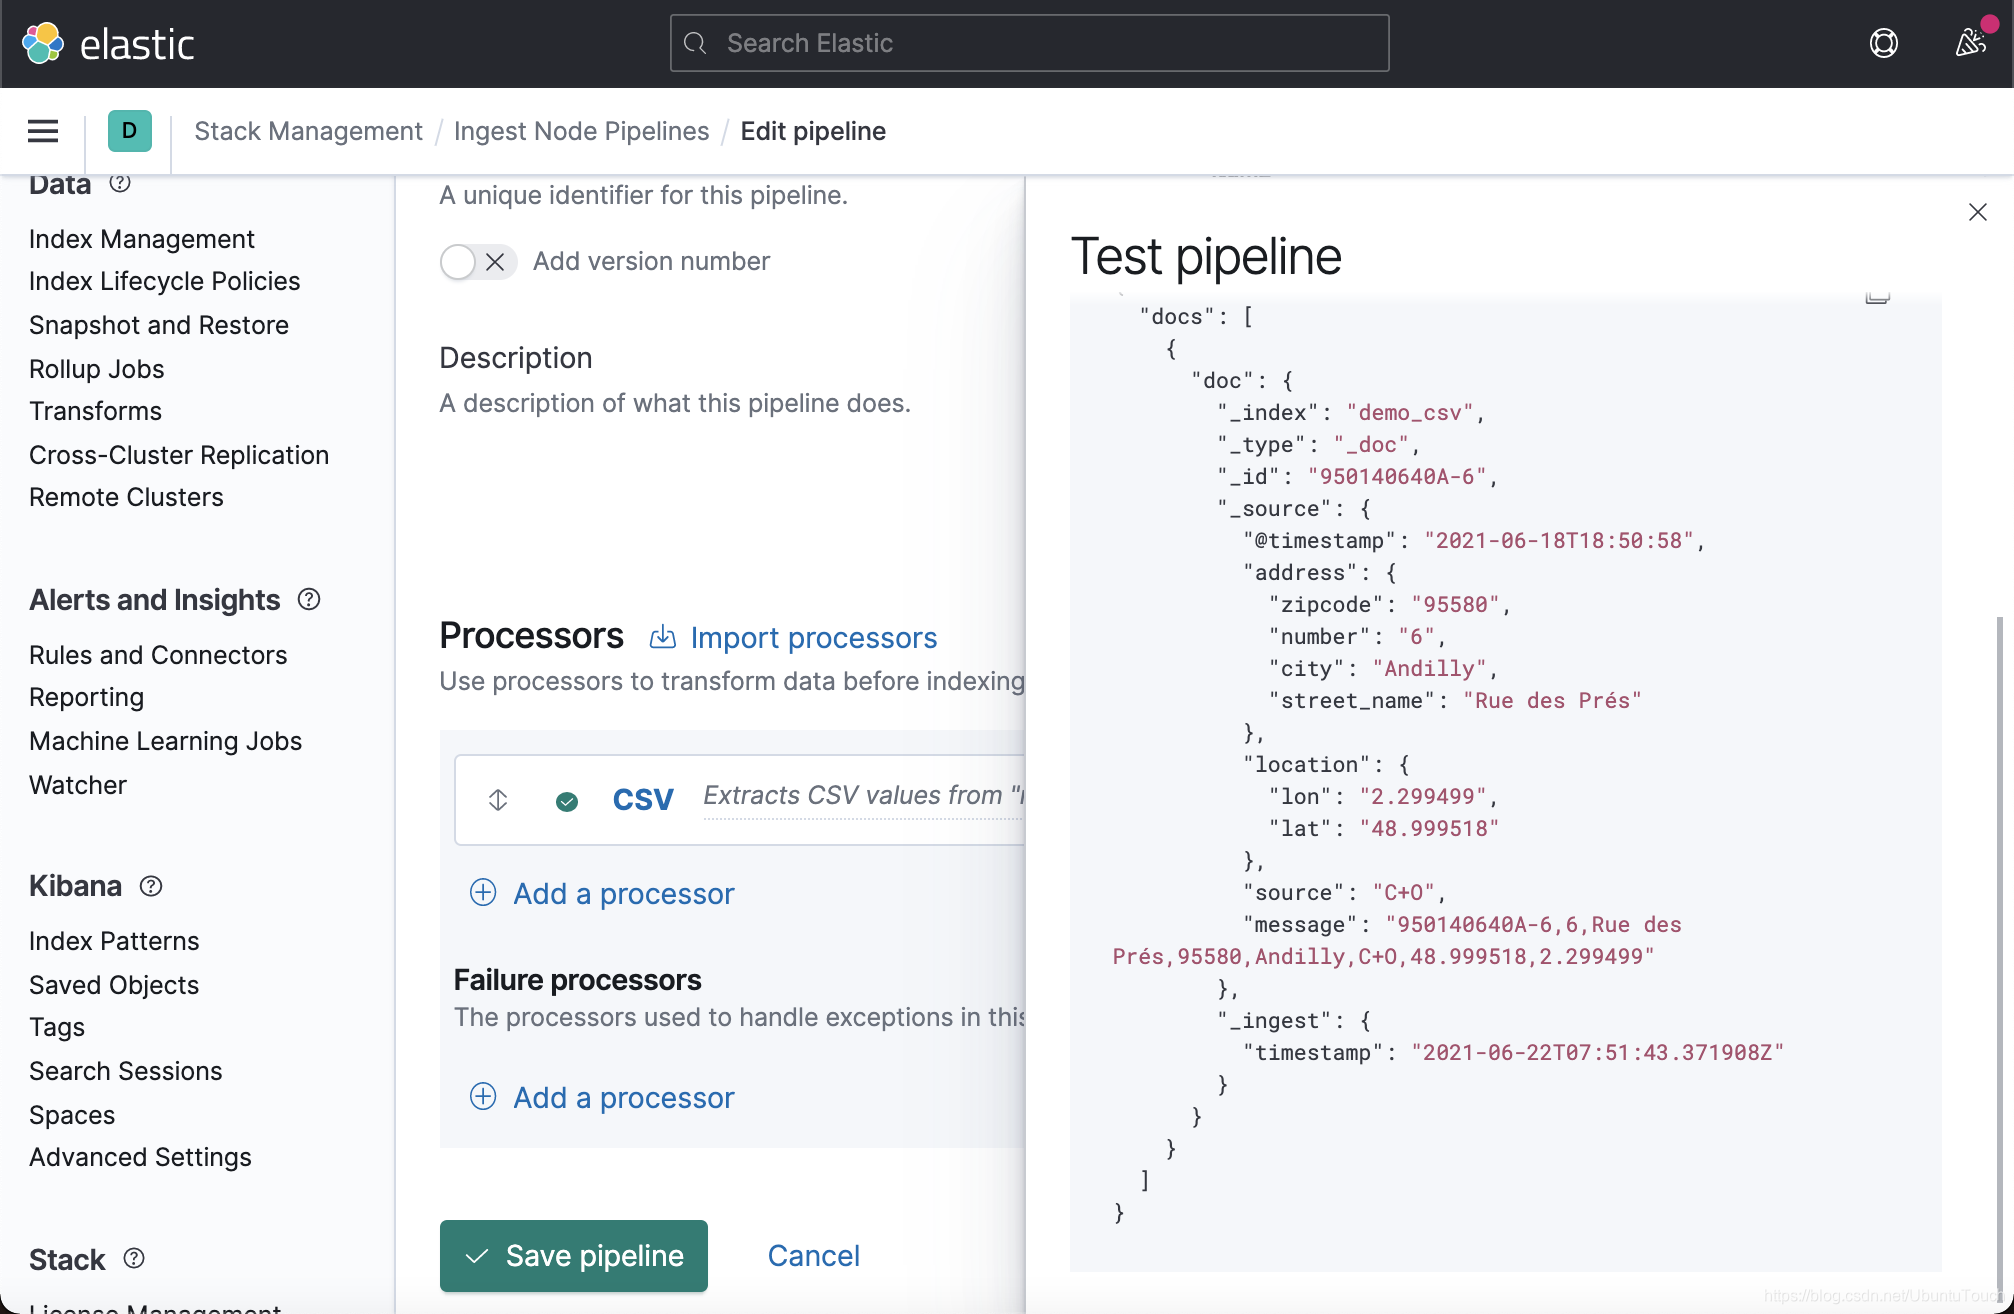Click the help icon beside Alerts and Insights

coord(308,599)
